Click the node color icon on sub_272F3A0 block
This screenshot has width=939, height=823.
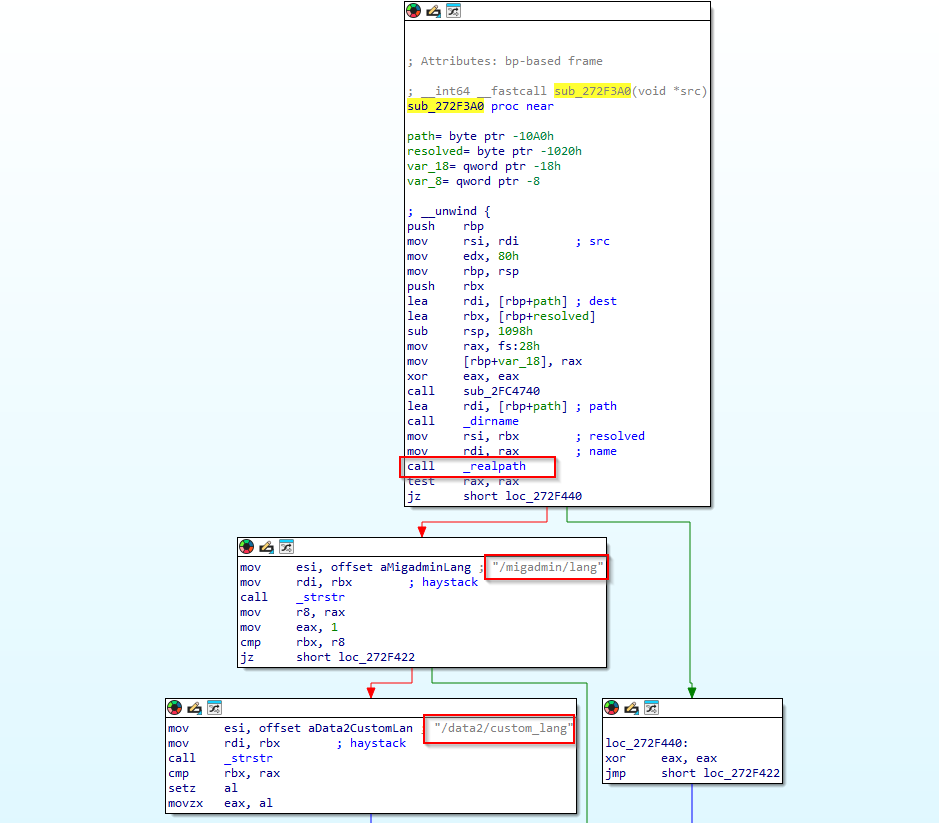click(x=414, y=11)
